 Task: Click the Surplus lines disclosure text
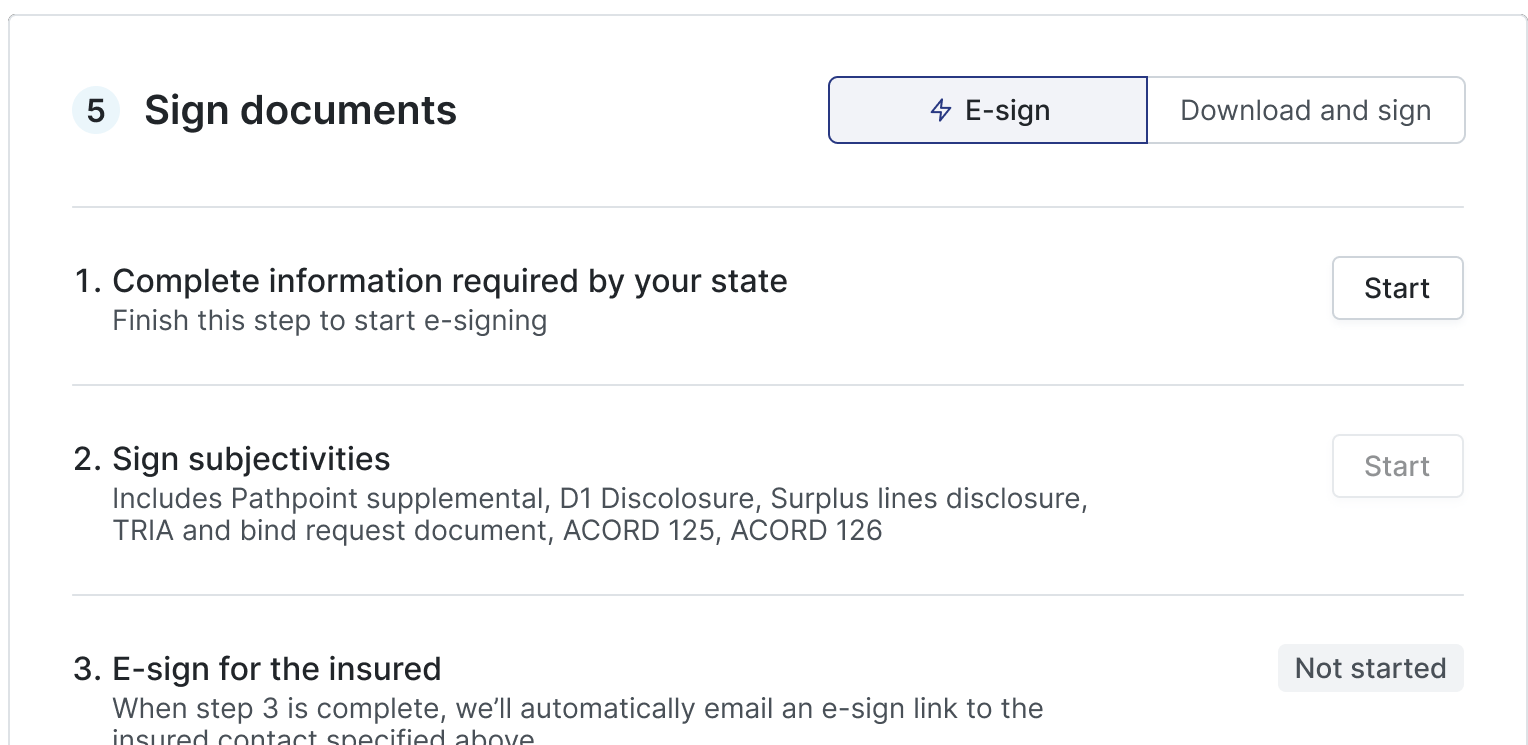926,498
